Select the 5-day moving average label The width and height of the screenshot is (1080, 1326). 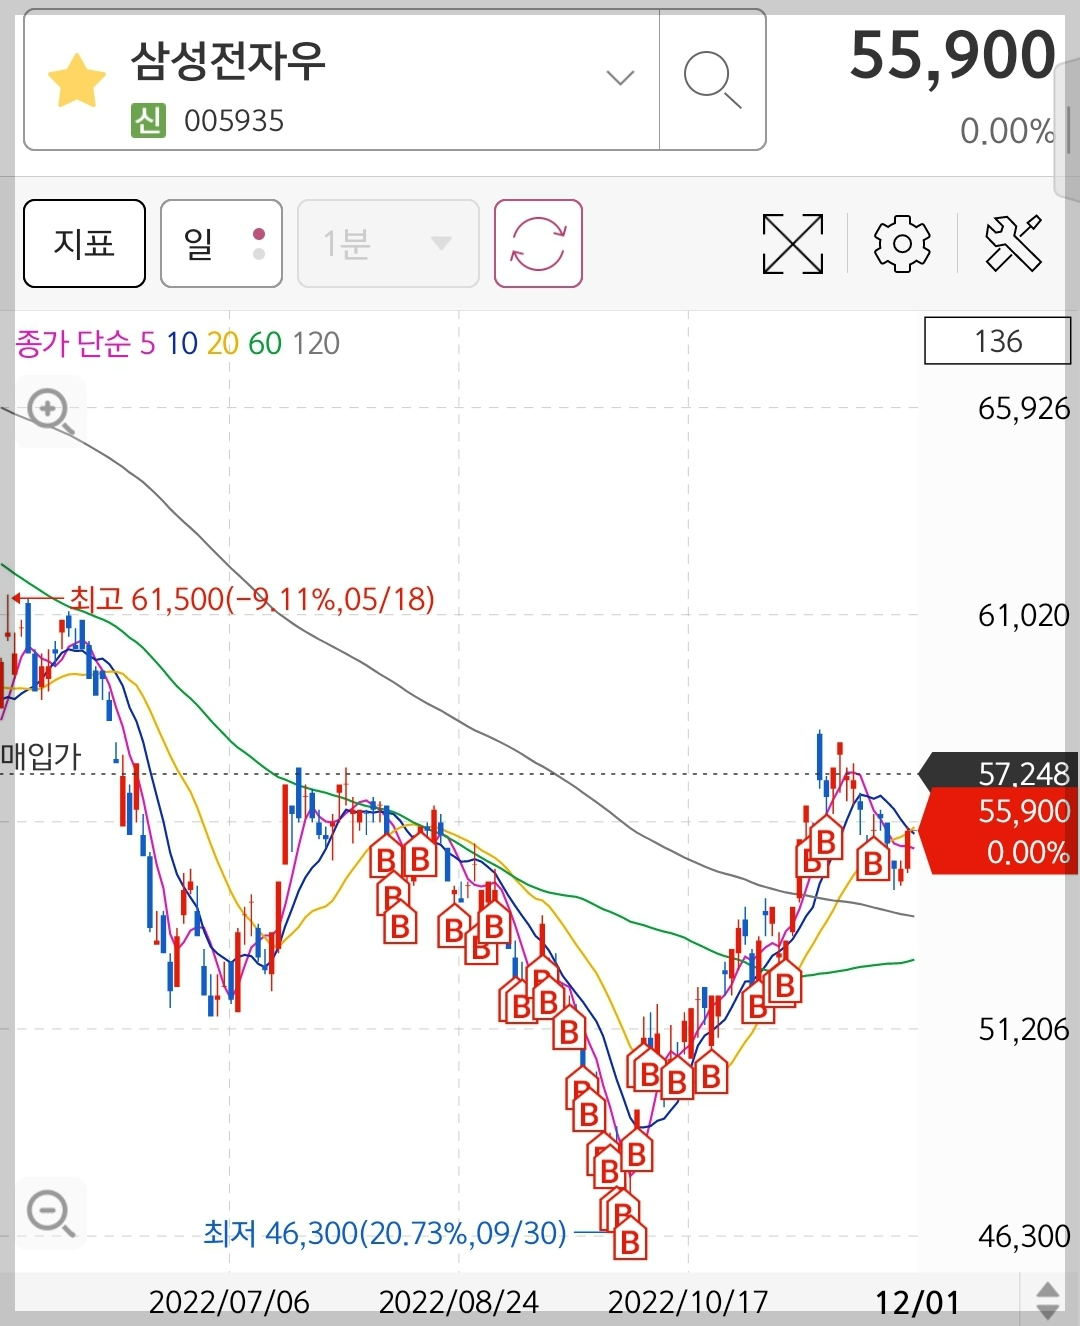click(x=147, y=344)
